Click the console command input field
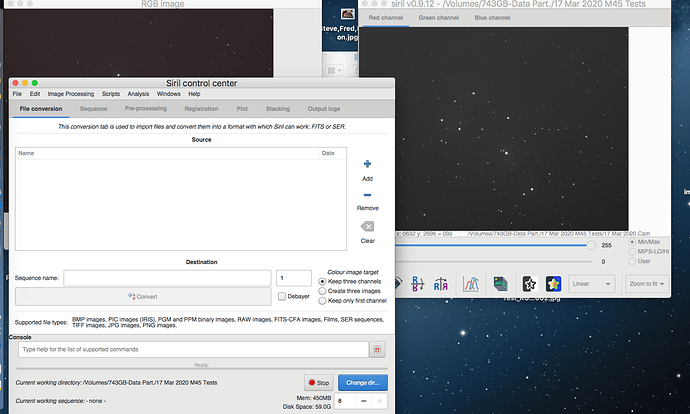The image size is (690, 414). coord(193,349)
